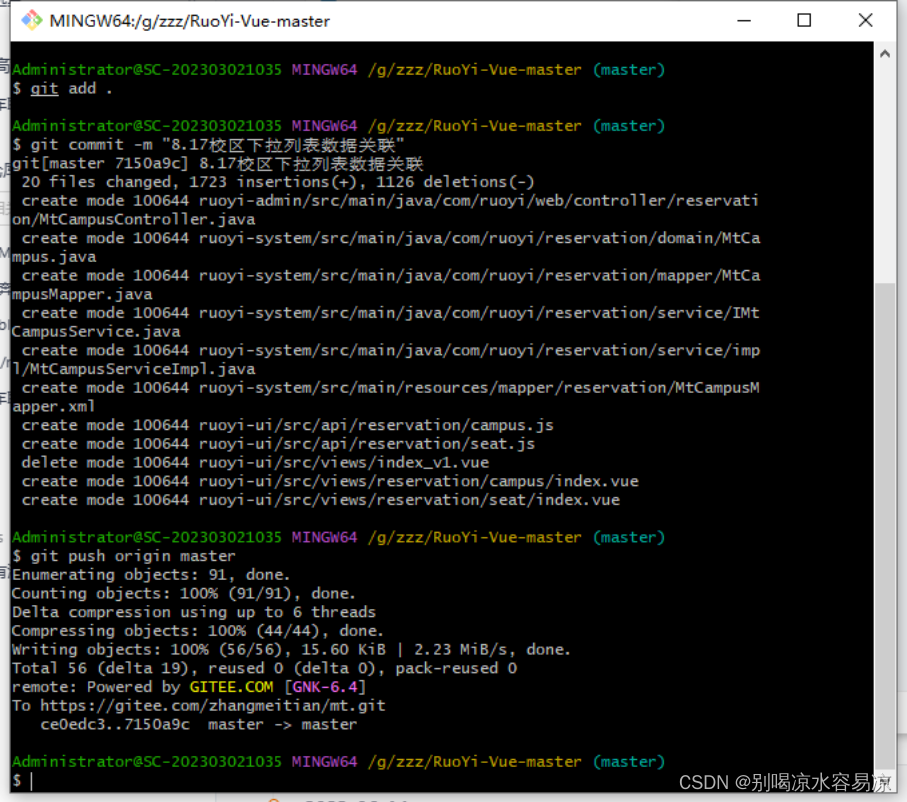The image size is (907, 802).
Task: Click the '$ git push origin master' command
Action: 124,556
